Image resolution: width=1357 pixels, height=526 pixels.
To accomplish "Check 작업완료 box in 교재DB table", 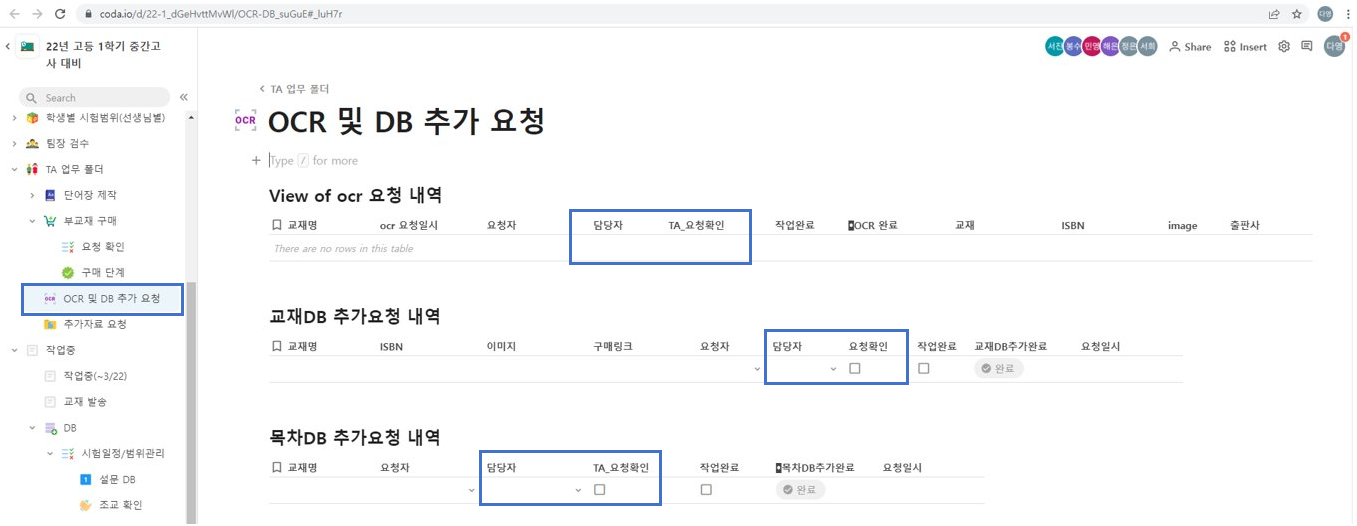I will pos(923,368).
